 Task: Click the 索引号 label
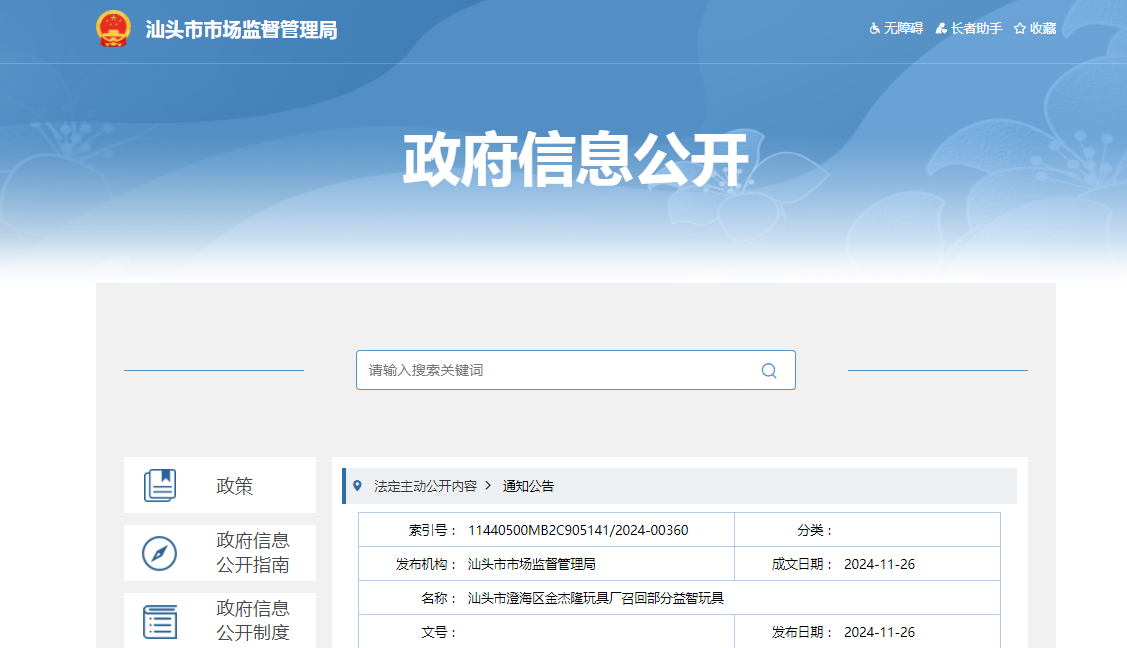pyautogui.click(x=433, y=530)
